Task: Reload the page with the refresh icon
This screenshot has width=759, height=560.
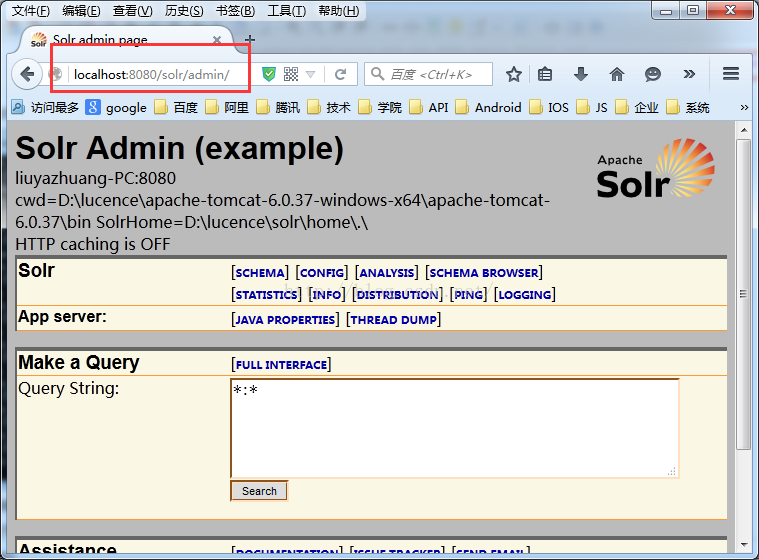Action: [x=341, y=75]
